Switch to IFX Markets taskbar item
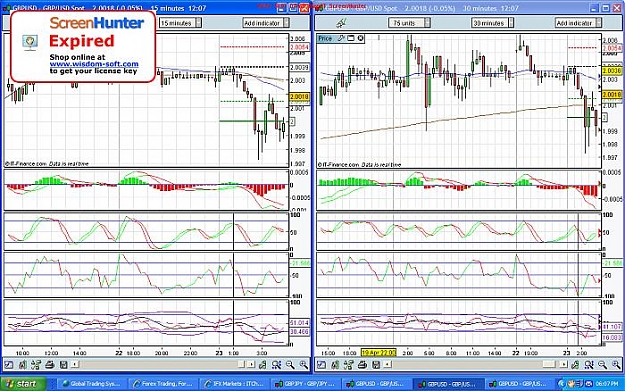 (234, 384)
